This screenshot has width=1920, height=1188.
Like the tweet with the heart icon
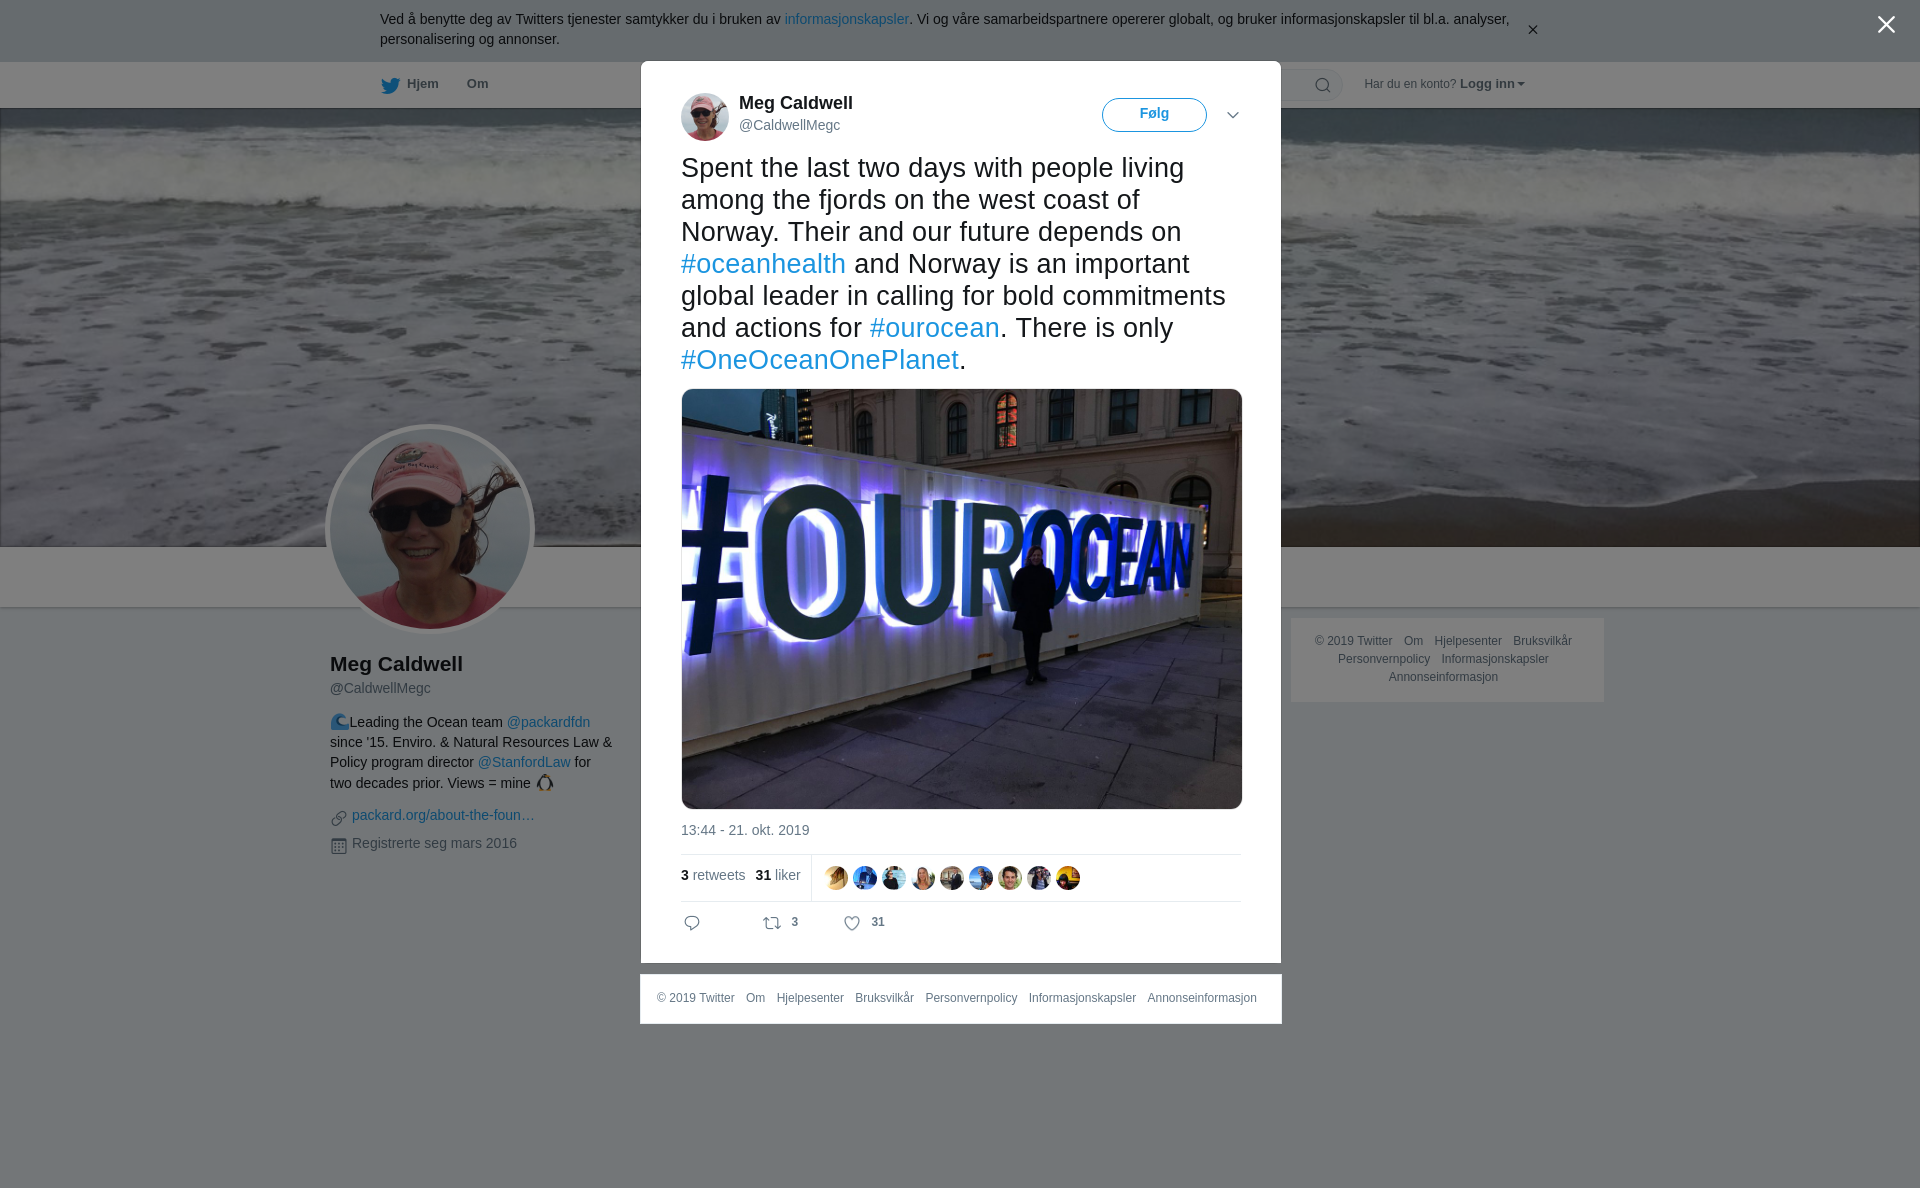(852, 923)
